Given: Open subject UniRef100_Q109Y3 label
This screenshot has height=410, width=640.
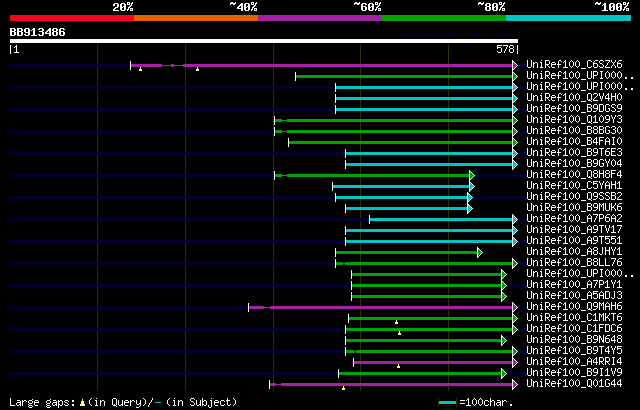Looking at the screenshot, I should (x=574, y=120).
